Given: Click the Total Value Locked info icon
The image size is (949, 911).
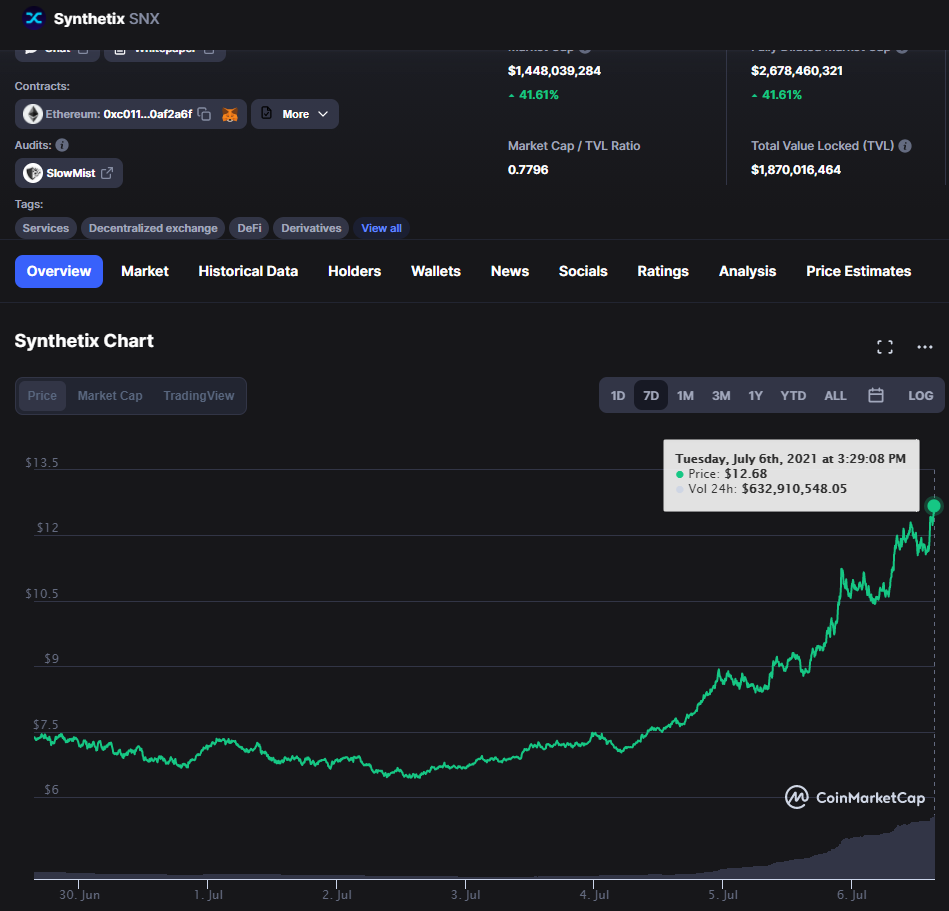Looking at the screenshot, I should 905,146.
